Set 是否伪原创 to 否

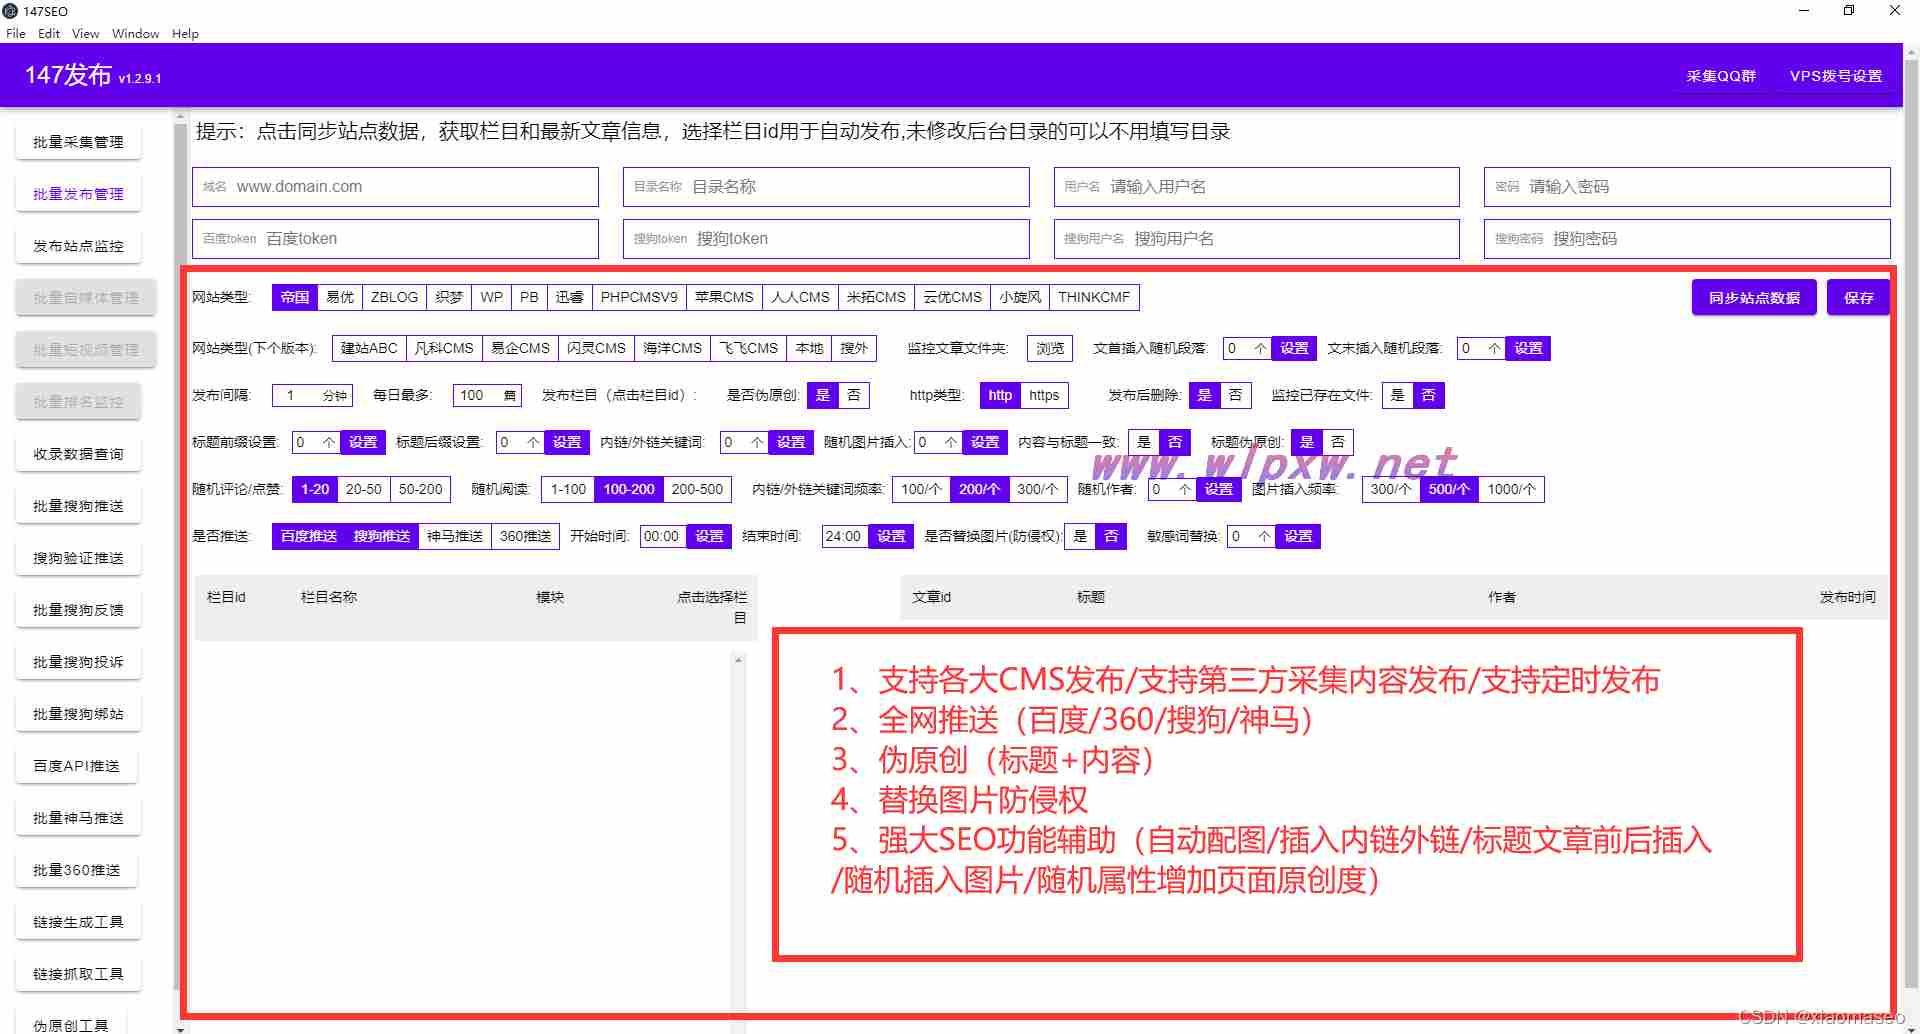click(854, 395)
